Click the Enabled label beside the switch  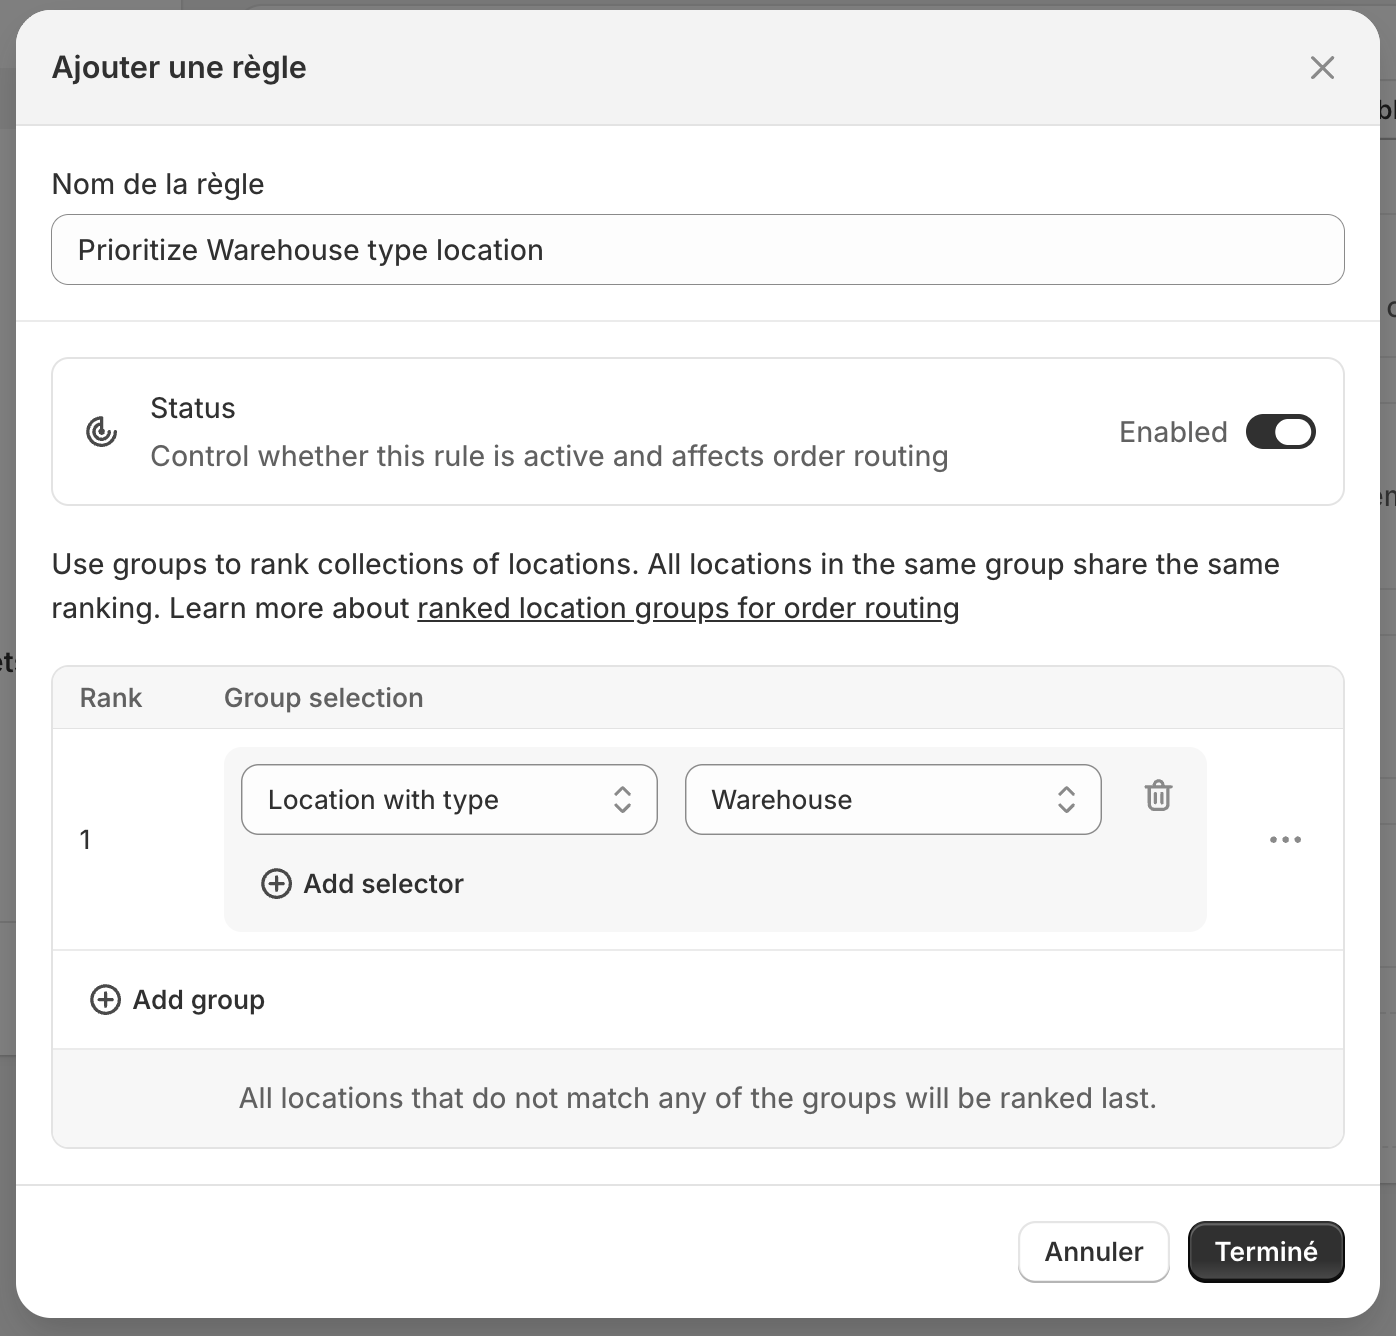tap(1173, 432)
